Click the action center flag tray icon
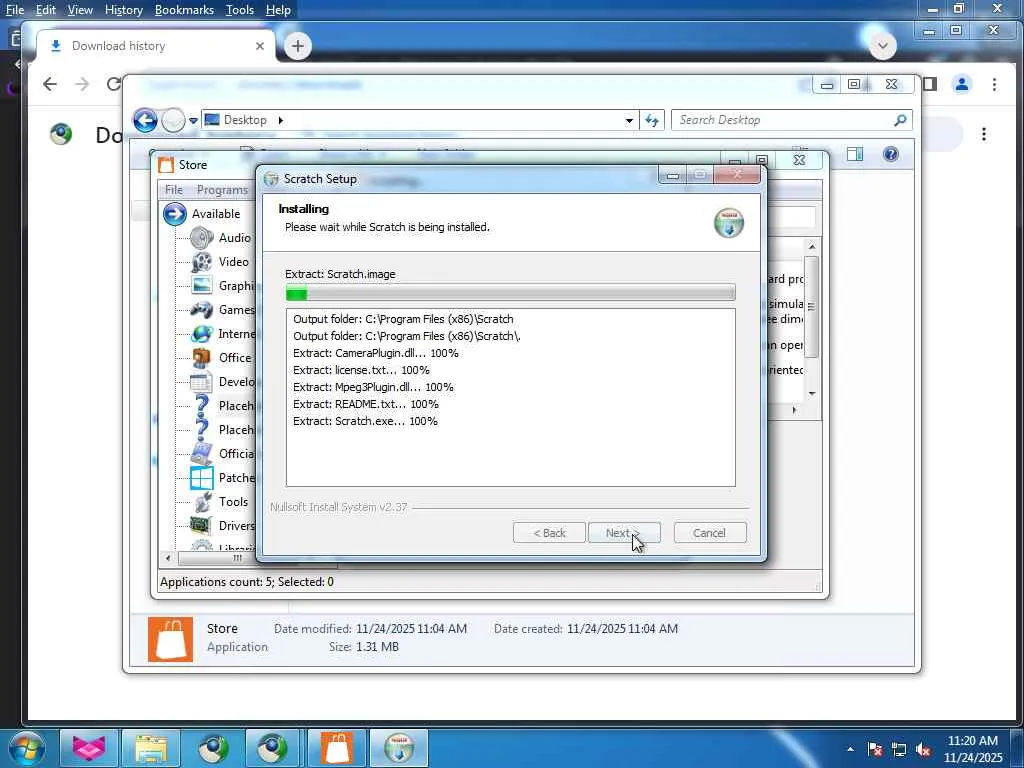This screenshot has height=768, width=1024. [x=875, y=750]
